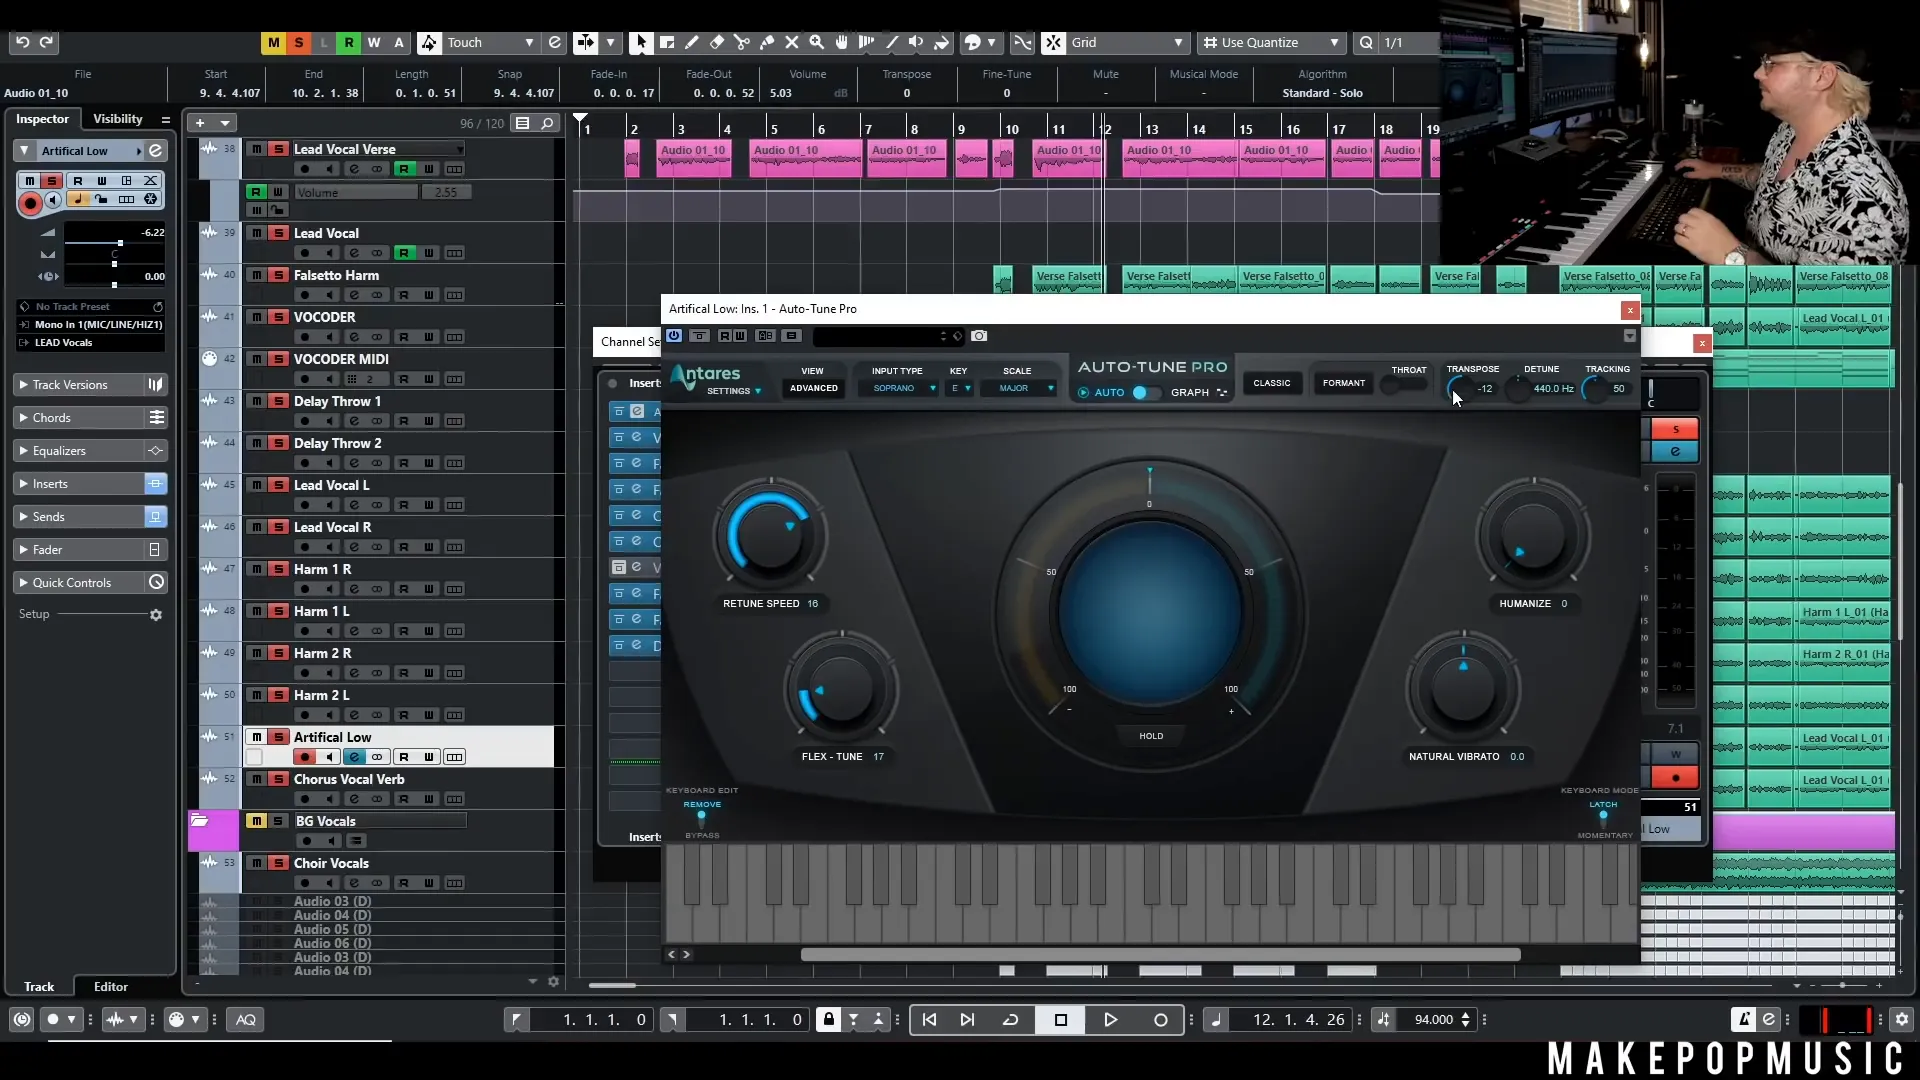Select the Range Selection tool
This screenshot has height=1080, width=1920.
click(667, 42)
